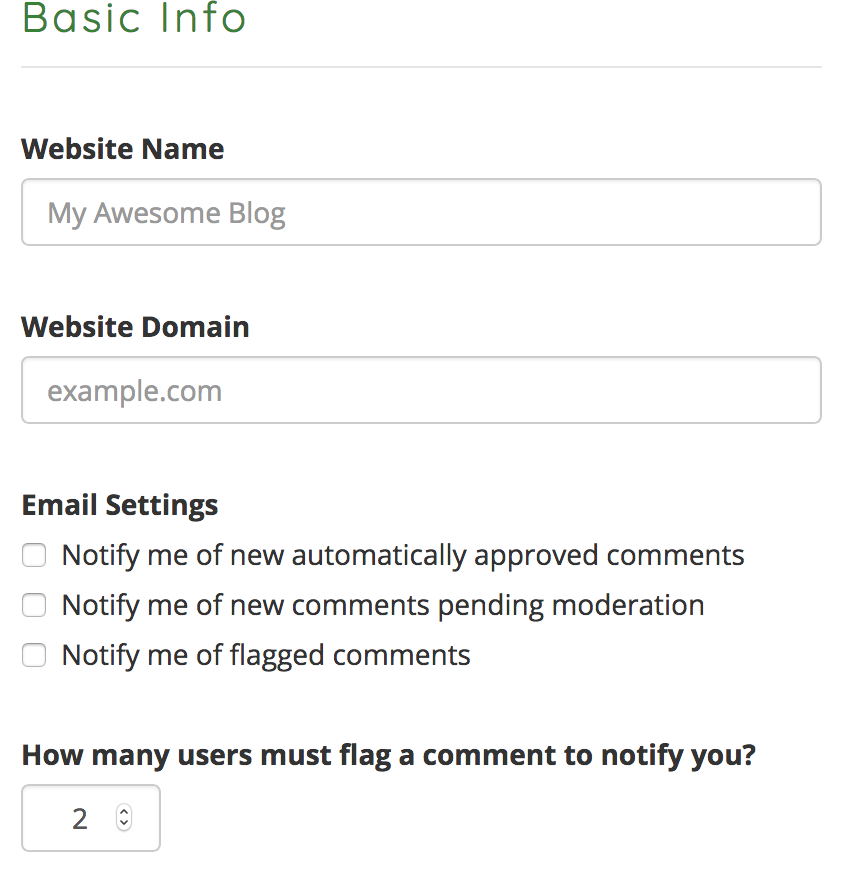Screen dimensions: 843x872
Task: Focus the Website Name input field
Action: coord(422,212)
